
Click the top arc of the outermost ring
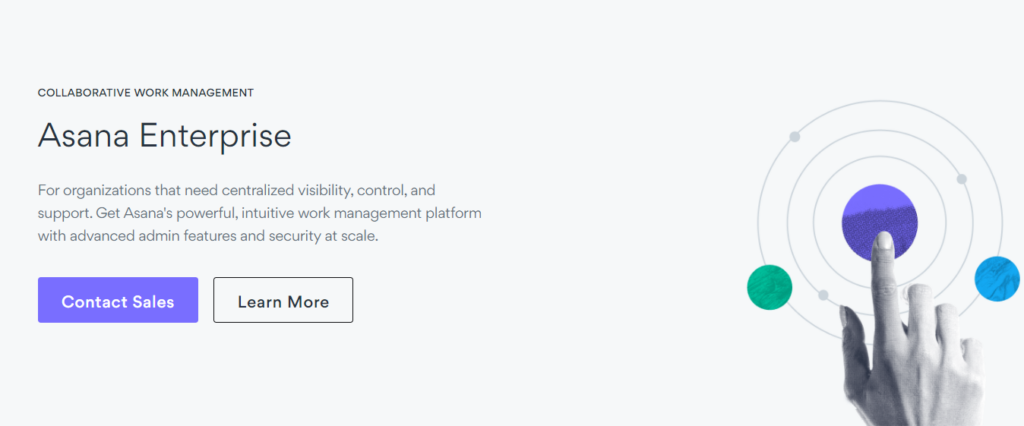tap(880, 101)
